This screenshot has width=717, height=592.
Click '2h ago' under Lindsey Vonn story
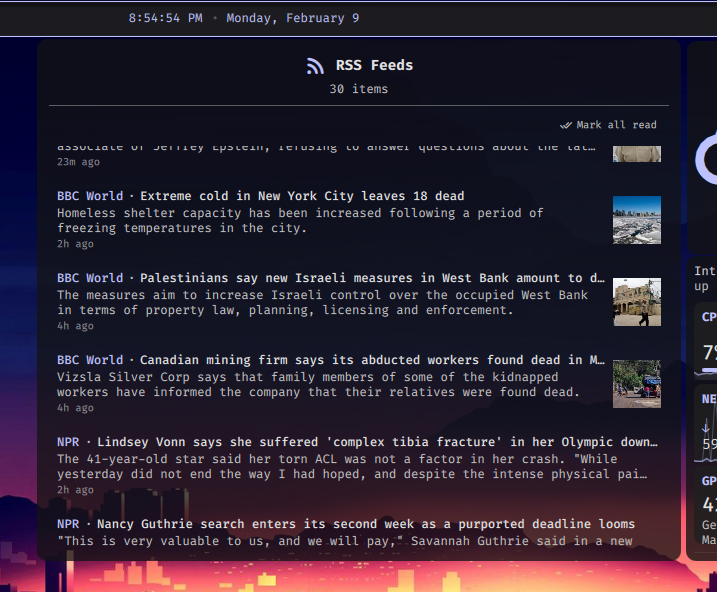coord(75,490)
